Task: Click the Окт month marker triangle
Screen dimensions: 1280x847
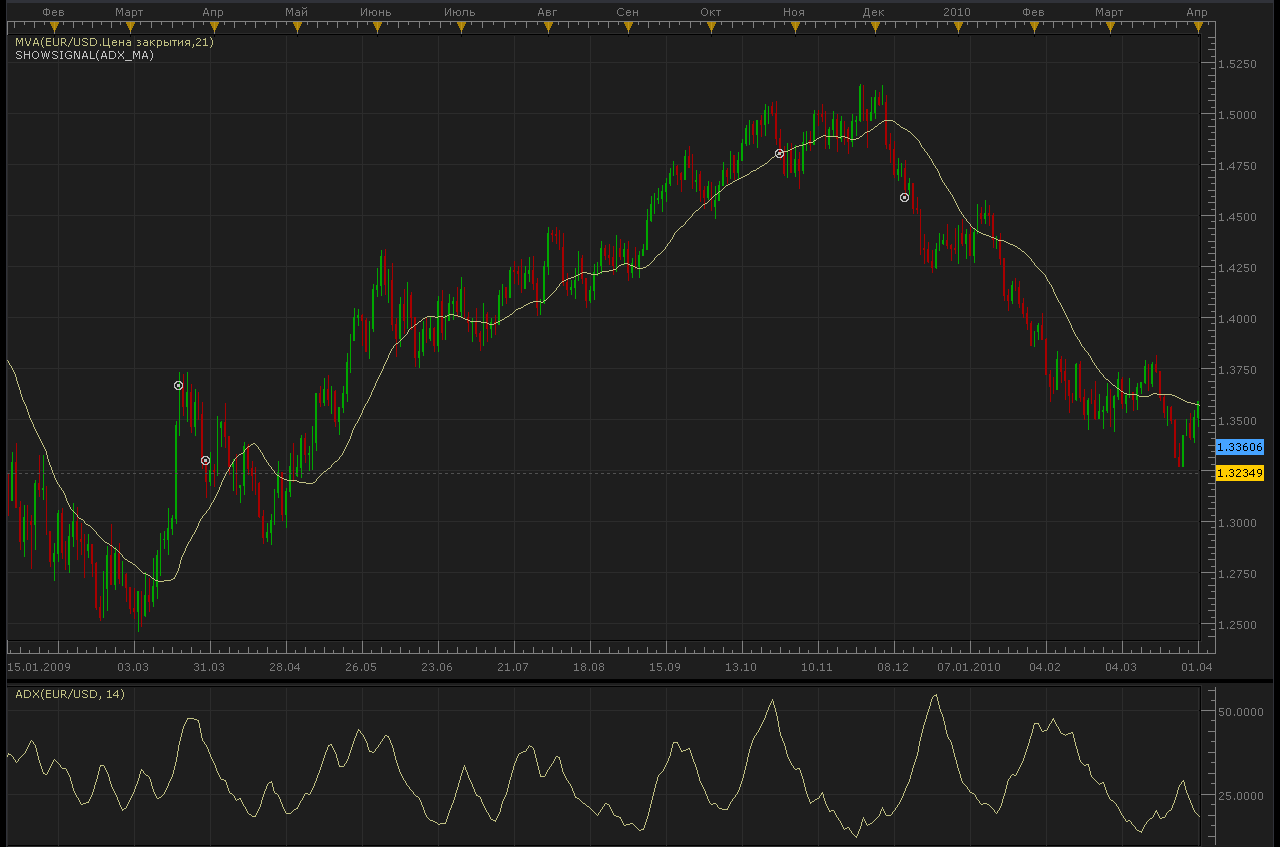Action: click(x=711, y=27)
